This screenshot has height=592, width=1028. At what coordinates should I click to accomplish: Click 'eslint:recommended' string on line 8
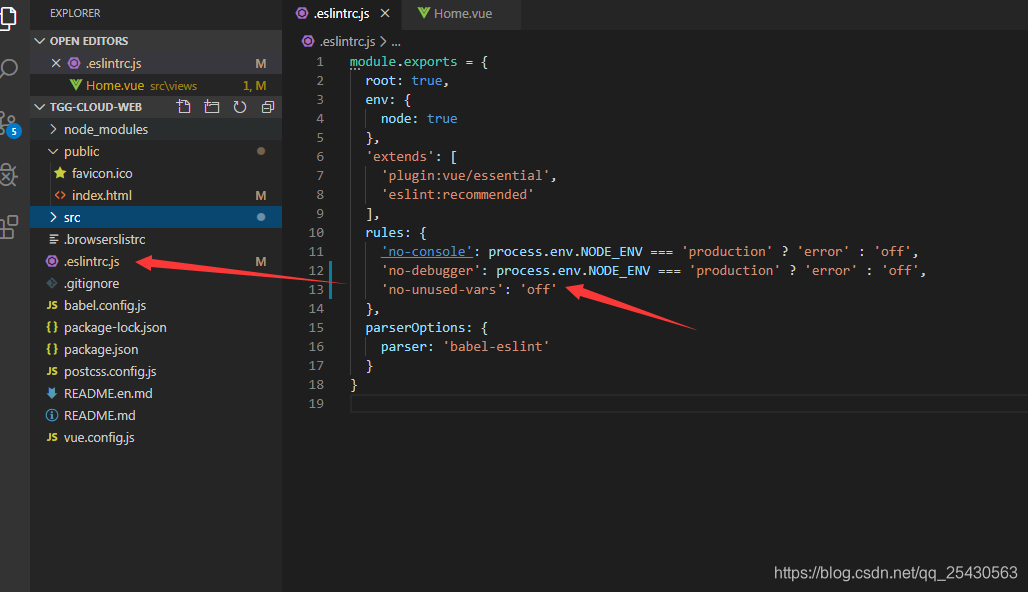pos(458,195)
